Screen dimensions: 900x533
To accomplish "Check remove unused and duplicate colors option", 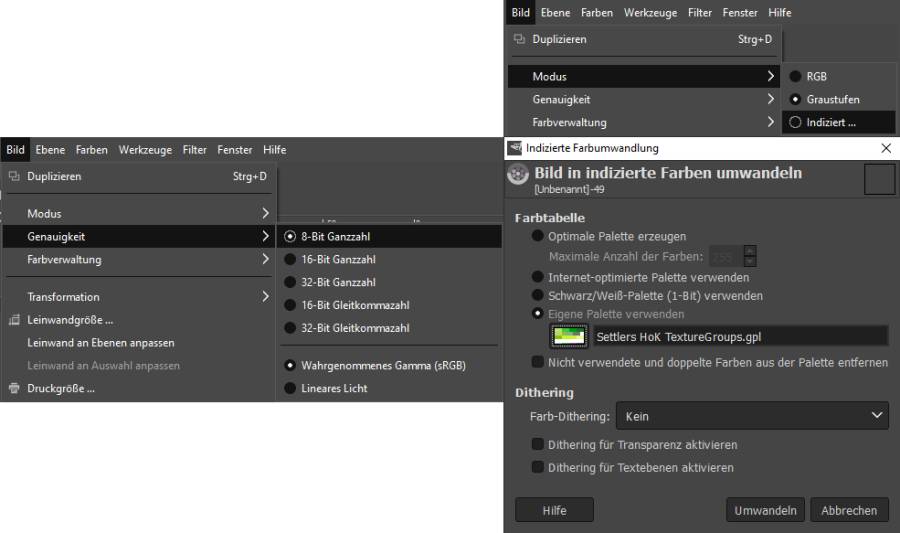I will pyautogui.click(x=539, y=362).
